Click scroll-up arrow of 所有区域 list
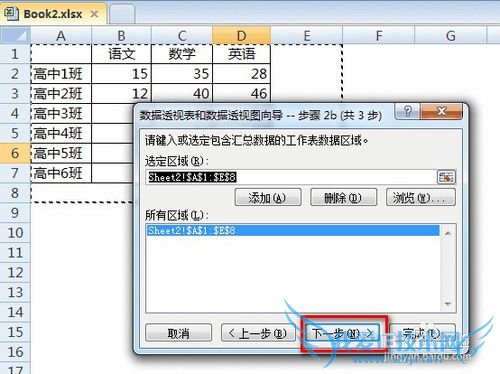This screenshot has height=374, width=500. 448,233
